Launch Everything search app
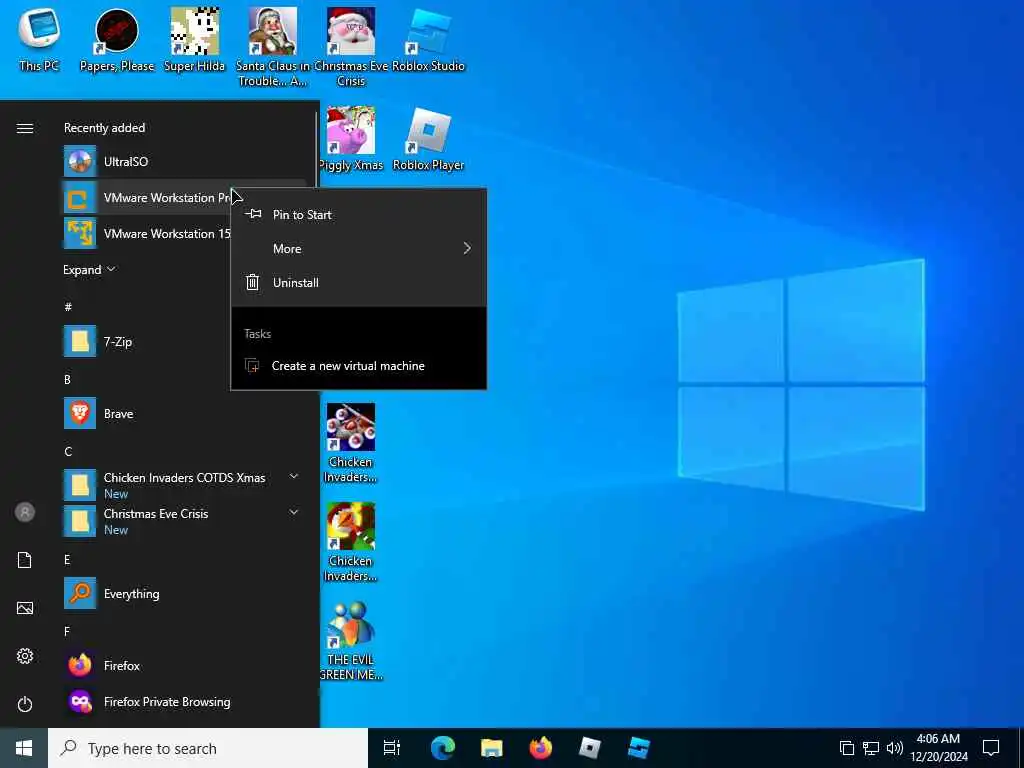The height and width of the screenshot is (768, 1024). (184, 594)
